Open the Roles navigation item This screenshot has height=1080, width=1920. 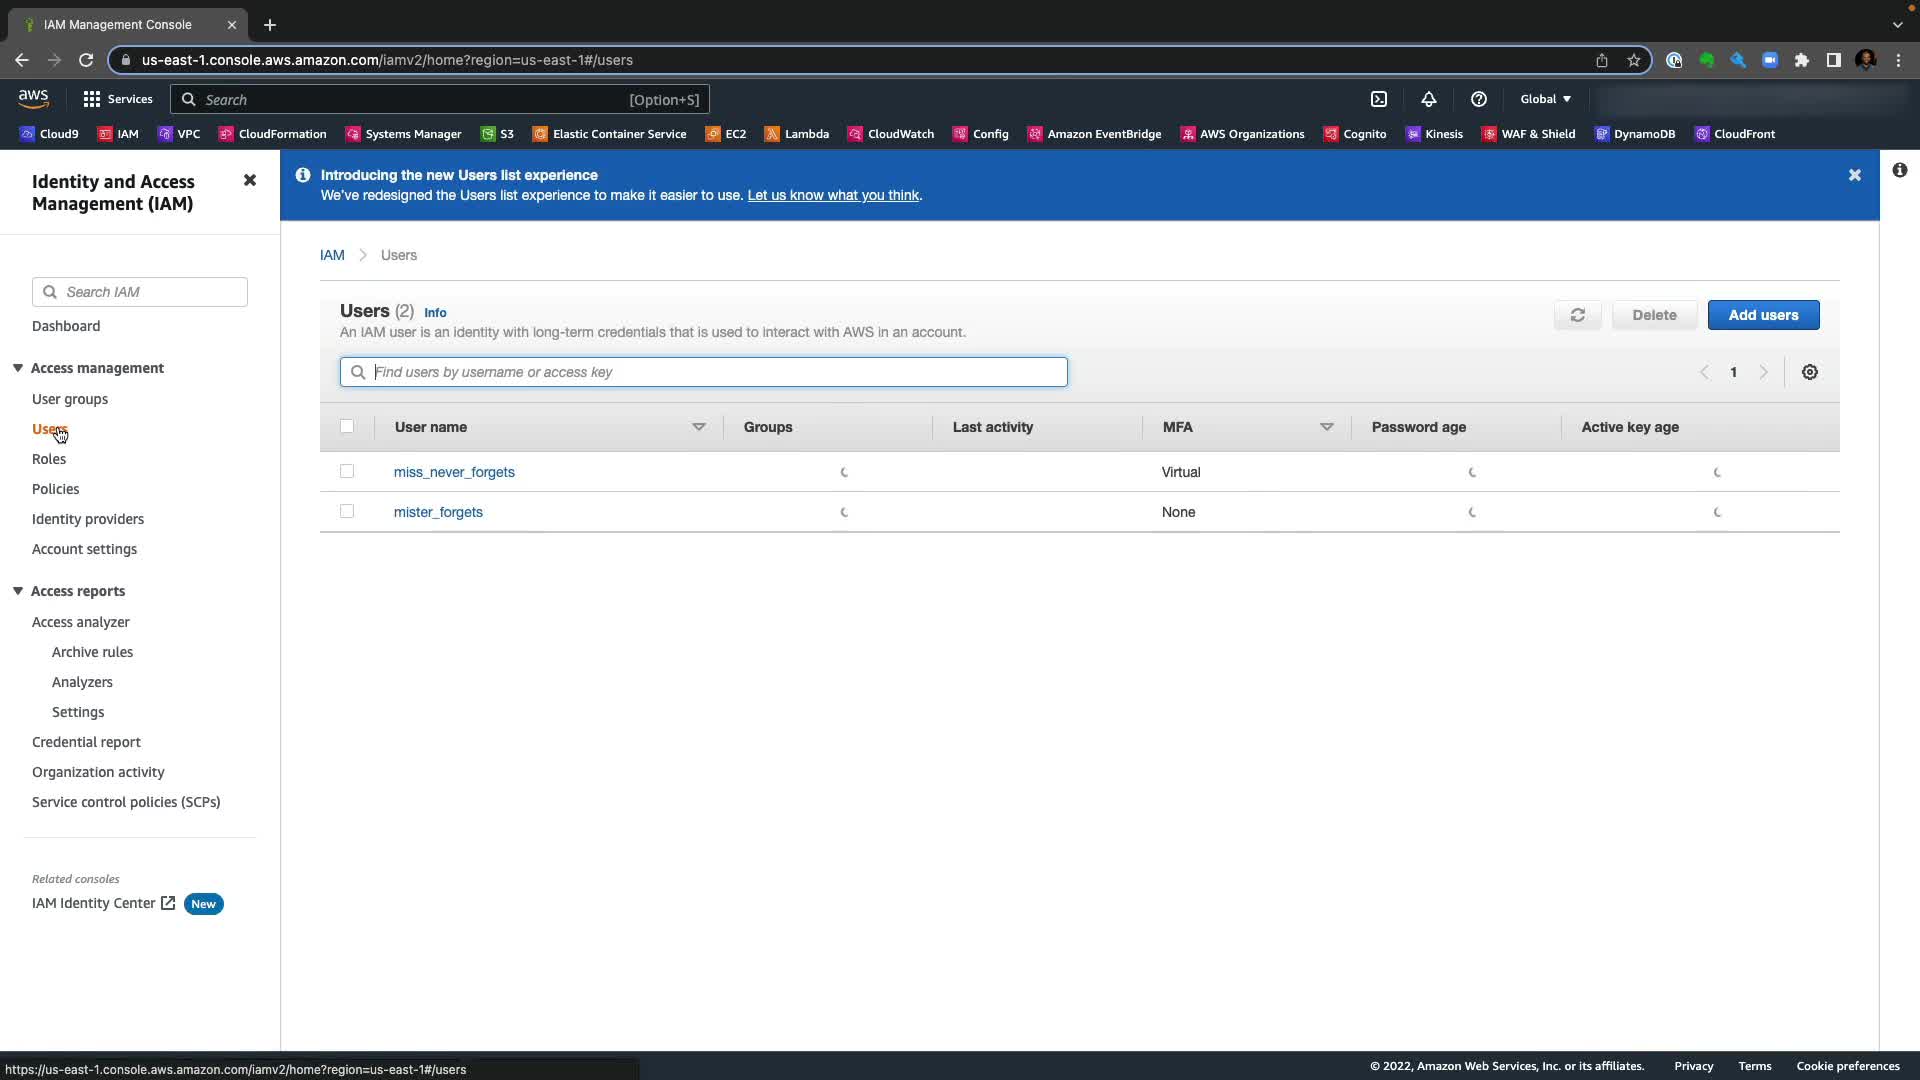(49, 459)
